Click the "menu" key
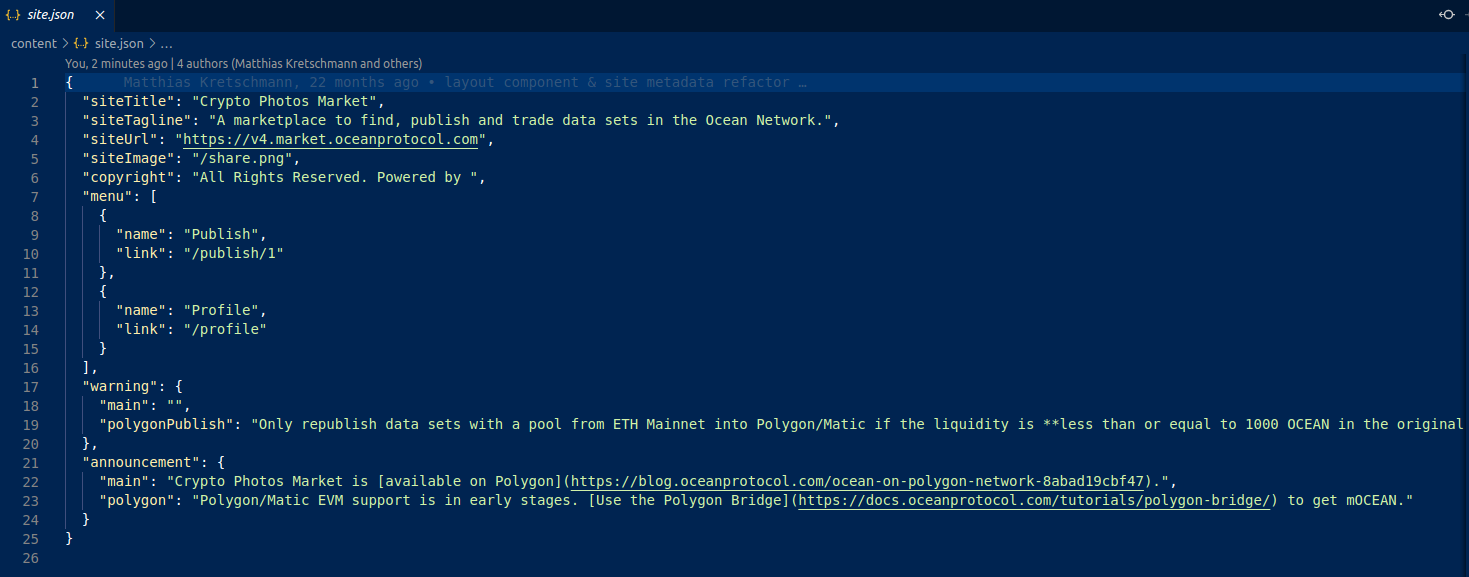This screenshot has height=577, width=1469. 108,196
